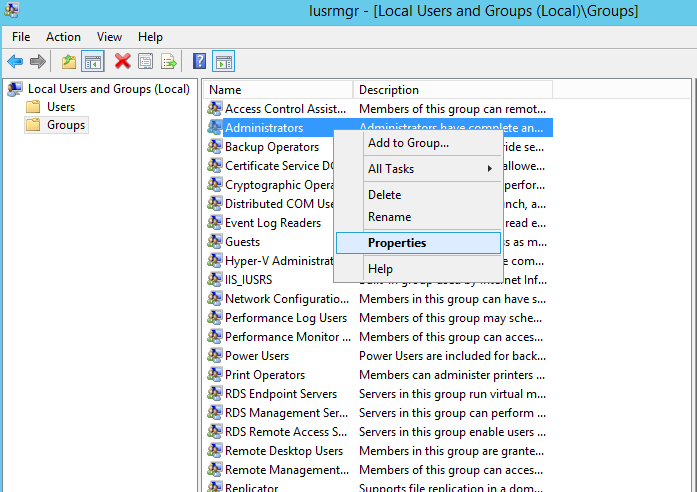Select Performance Monitor ... group name
Viewport: 697px width, 492px height.
(288, 337)
